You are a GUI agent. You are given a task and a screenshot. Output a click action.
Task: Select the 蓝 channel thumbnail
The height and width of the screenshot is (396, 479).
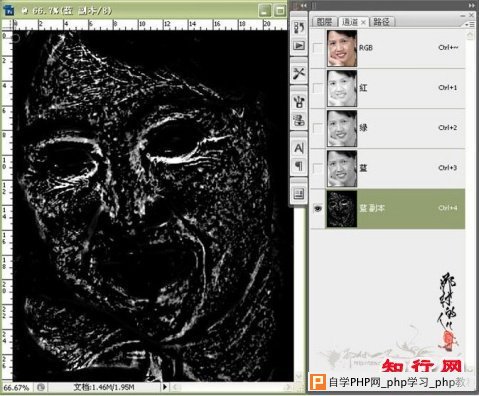pyautogui.click(x=342, y=168)
